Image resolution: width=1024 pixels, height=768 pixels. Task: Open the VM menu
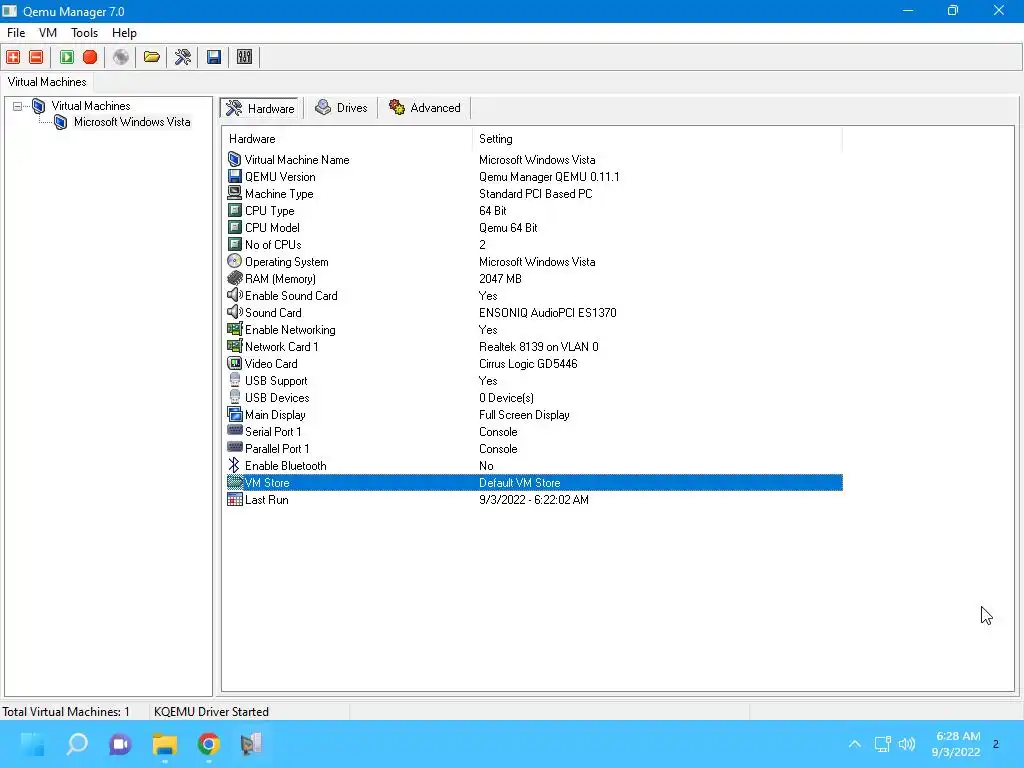point(48,33)
